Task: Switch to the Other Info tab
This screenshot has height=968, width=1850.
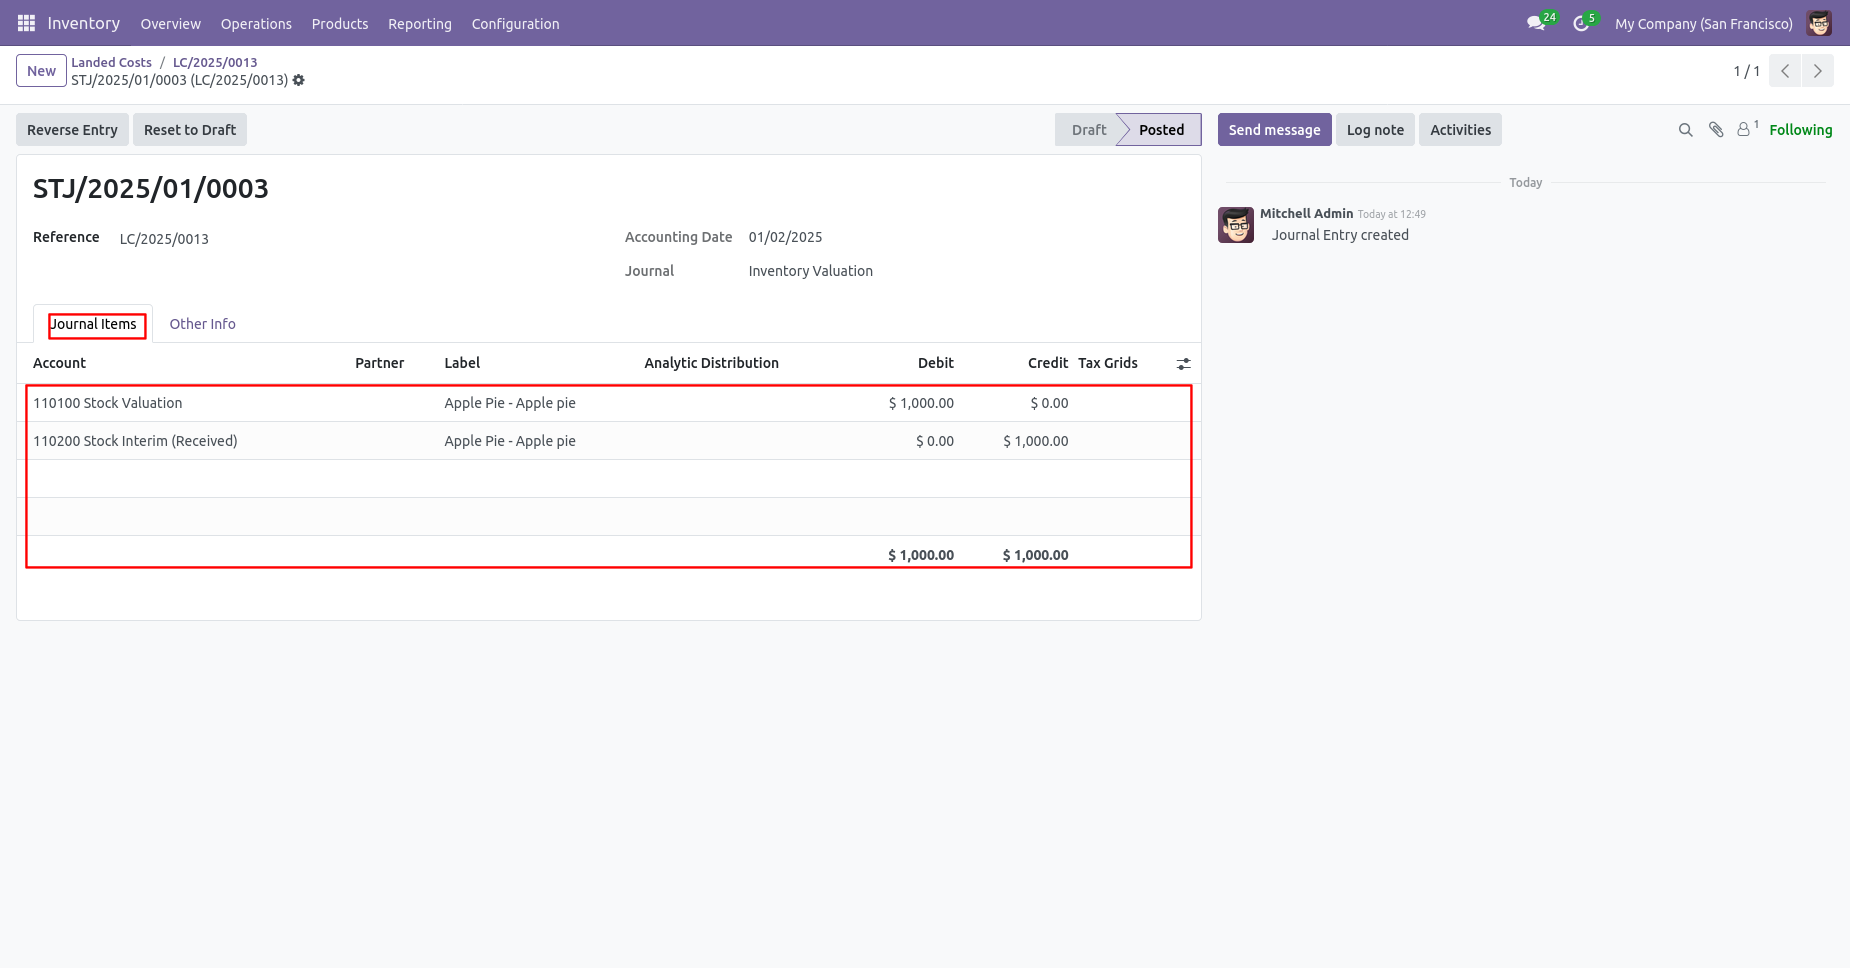Action: 202,324
